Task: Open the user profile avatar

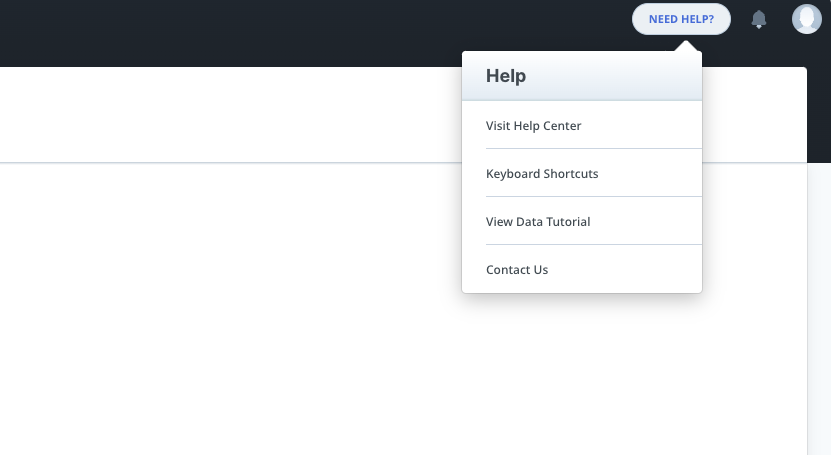Action: tap(806, 19)
